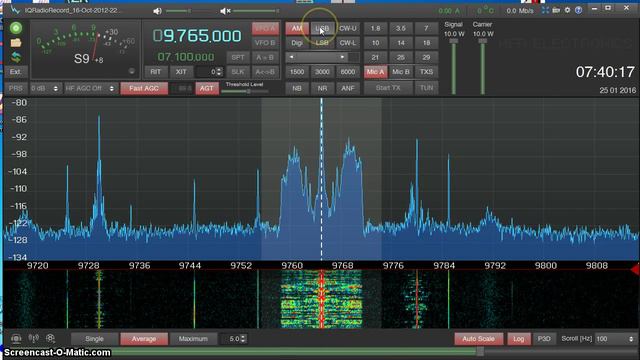This screenshot has width=640, height=360.
Task: Toggle ANF auto notch filter
Action: 348,88
